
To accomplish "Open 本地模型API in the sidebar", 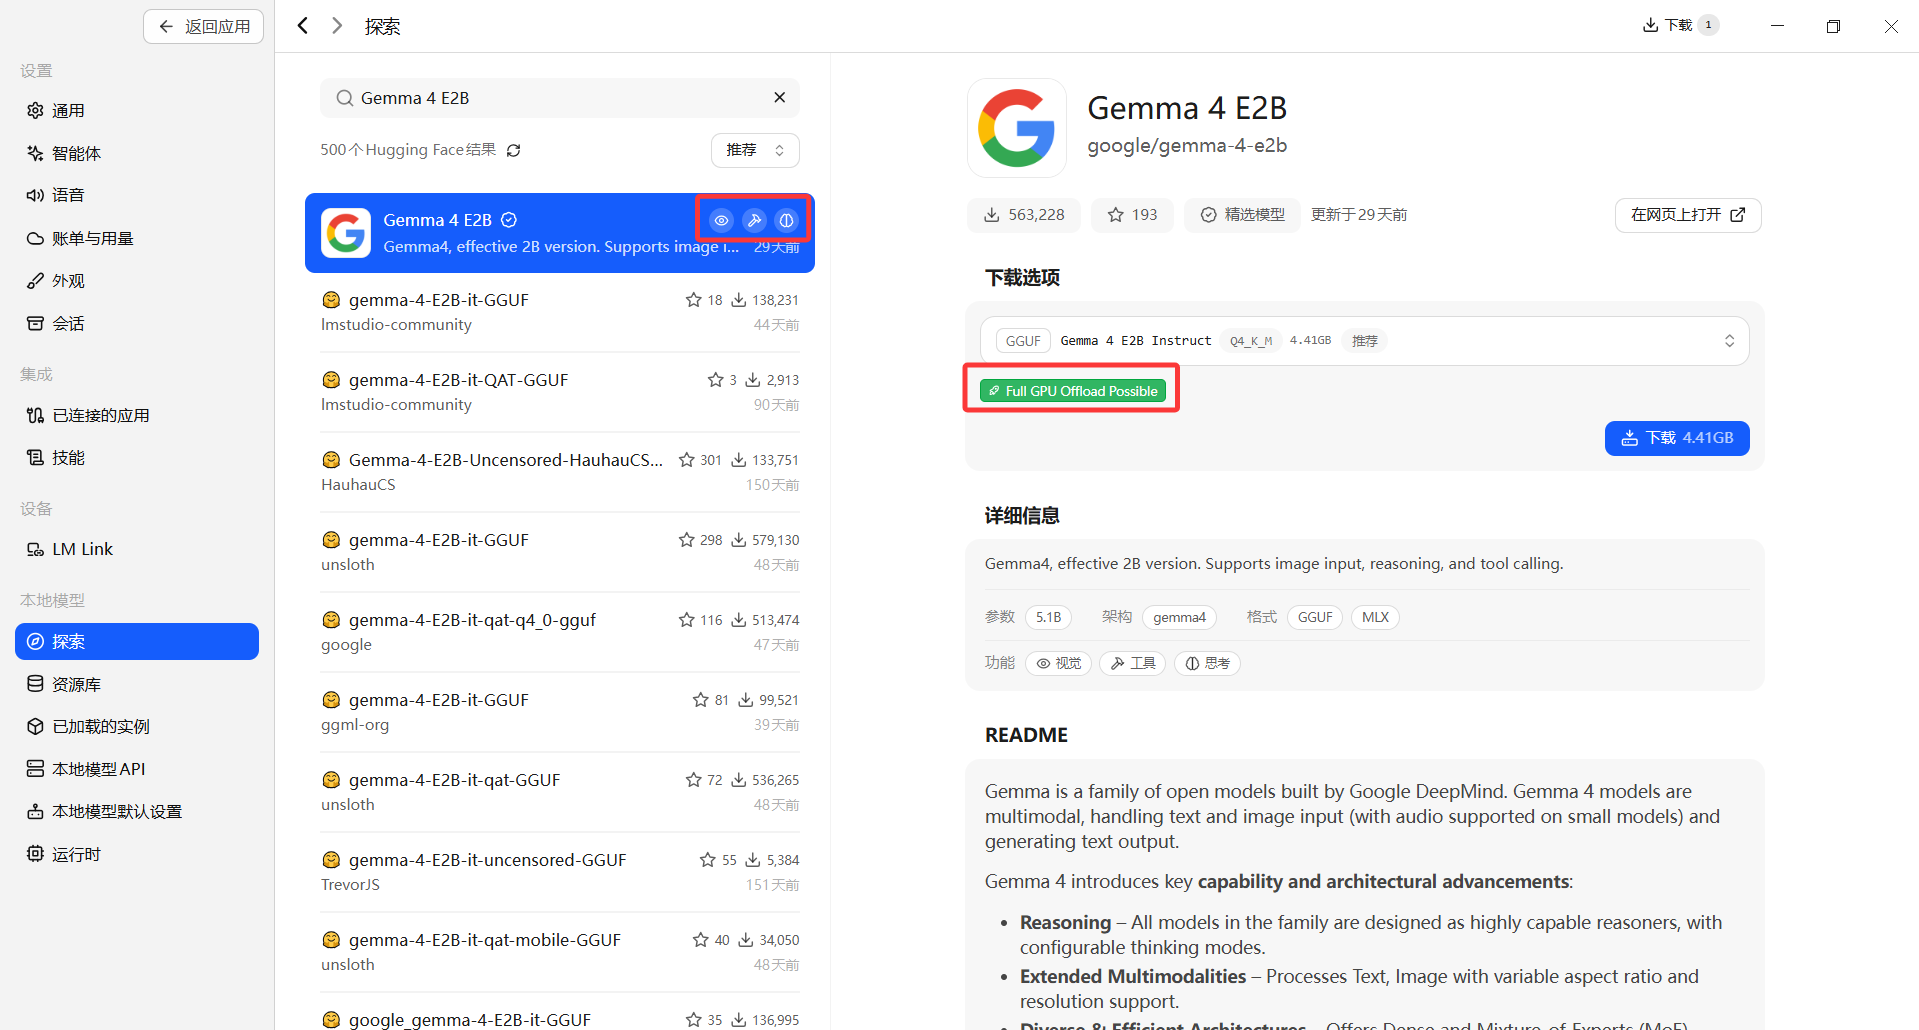I will point(137,769).
